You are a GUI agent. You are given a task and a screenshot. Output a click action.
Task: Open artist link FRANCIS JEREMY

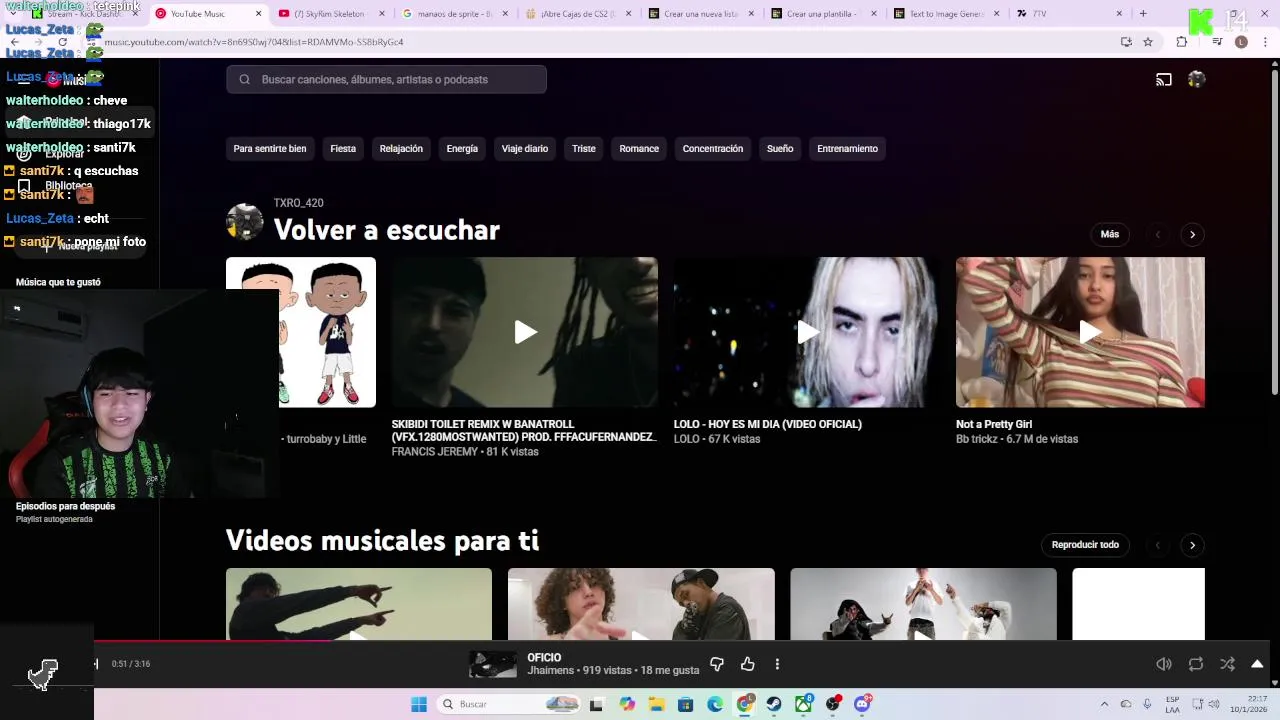434,452
